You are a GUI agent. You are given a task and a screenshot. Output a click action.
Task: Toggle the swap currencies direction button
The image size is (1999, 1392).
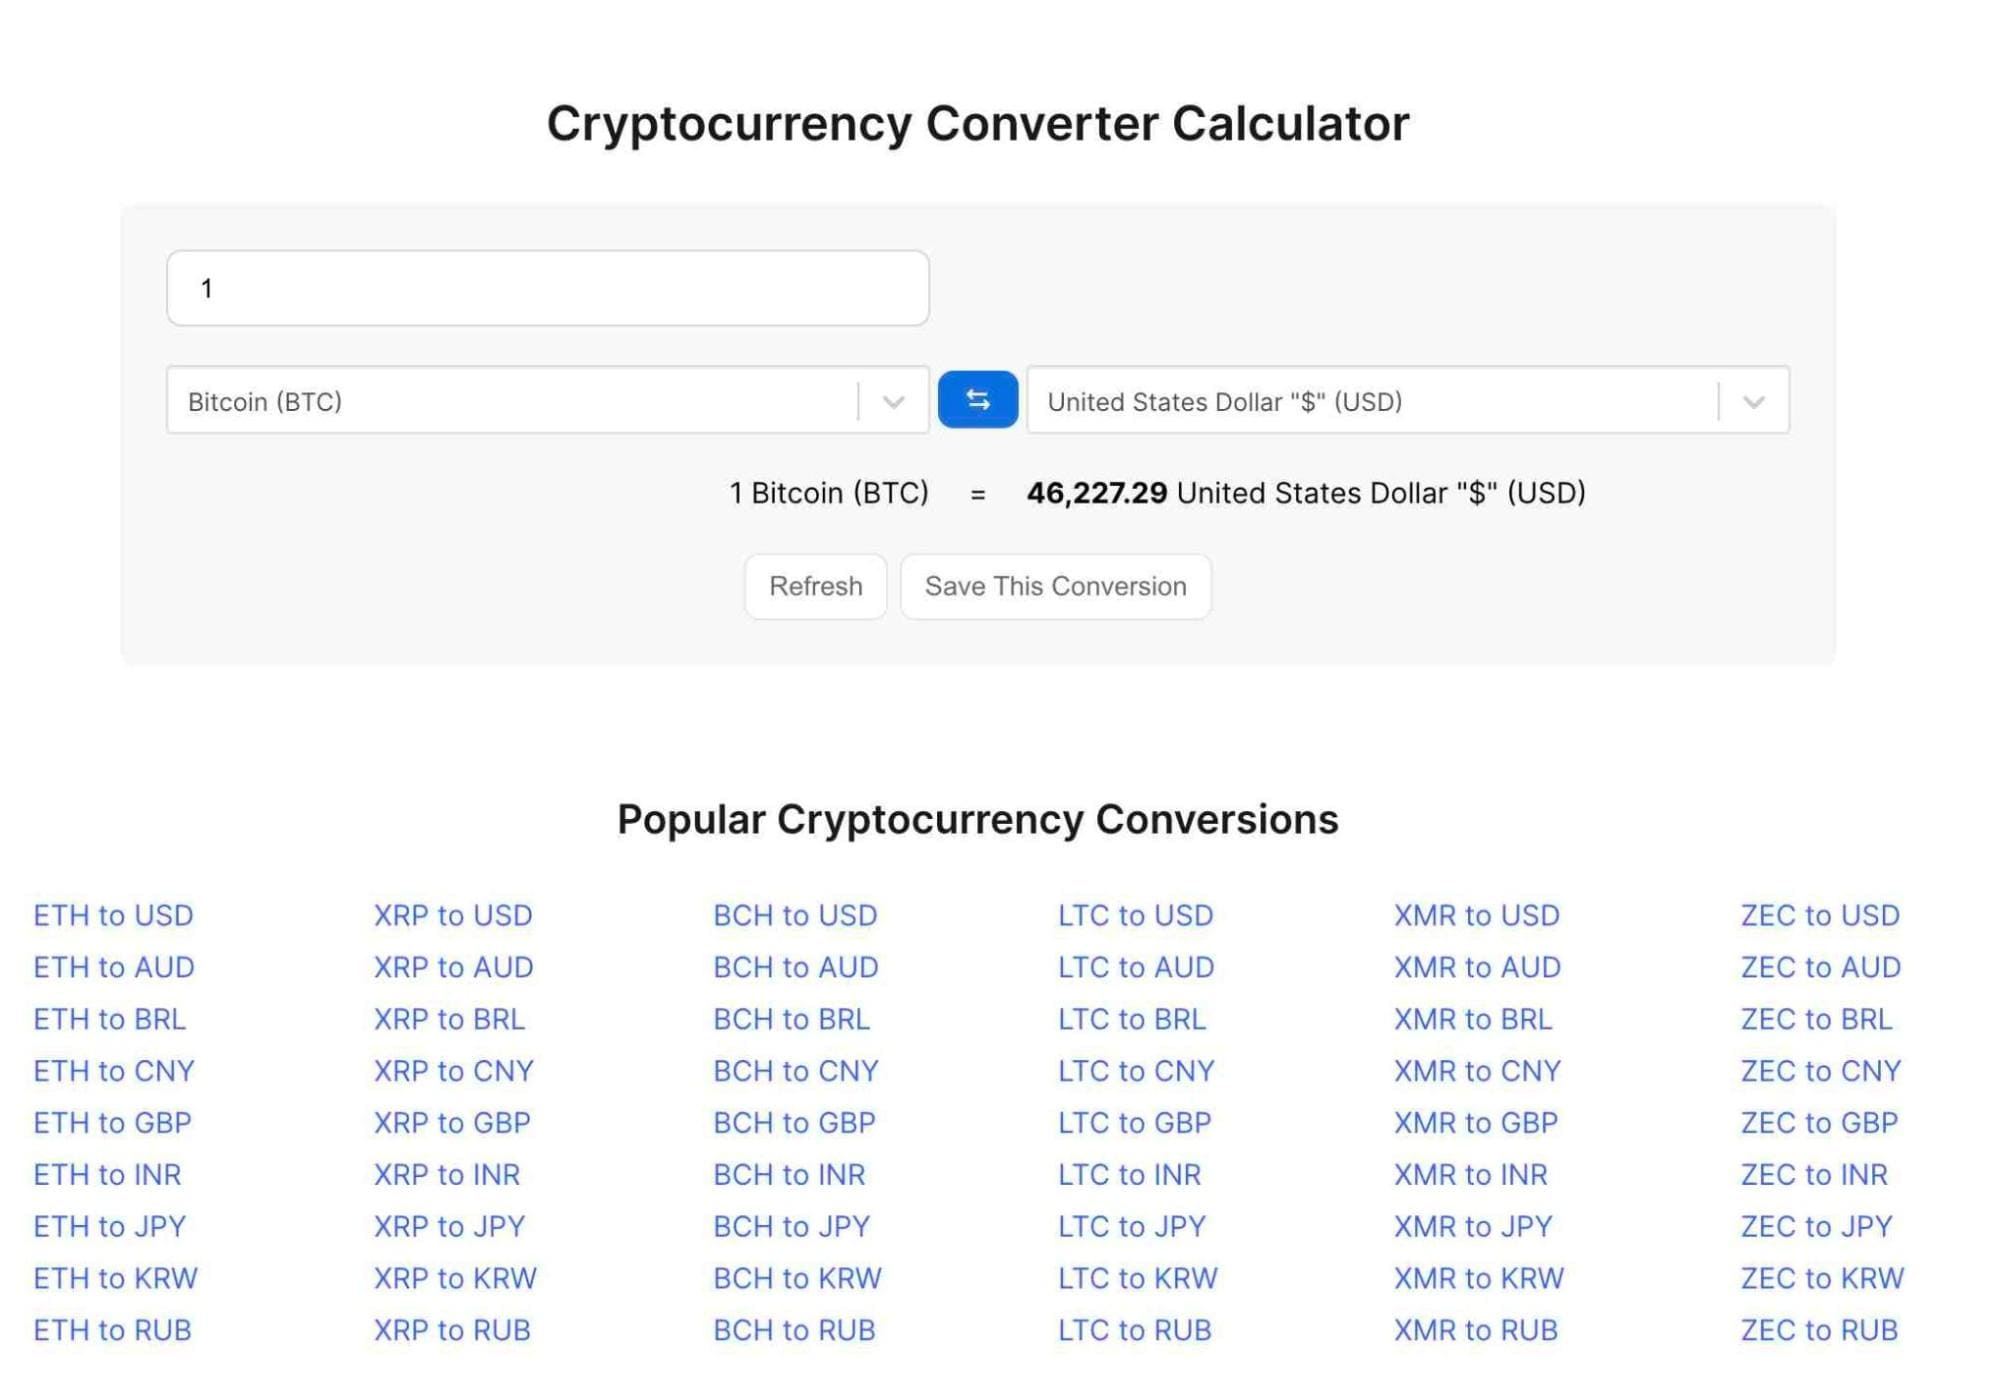point(978,400)
